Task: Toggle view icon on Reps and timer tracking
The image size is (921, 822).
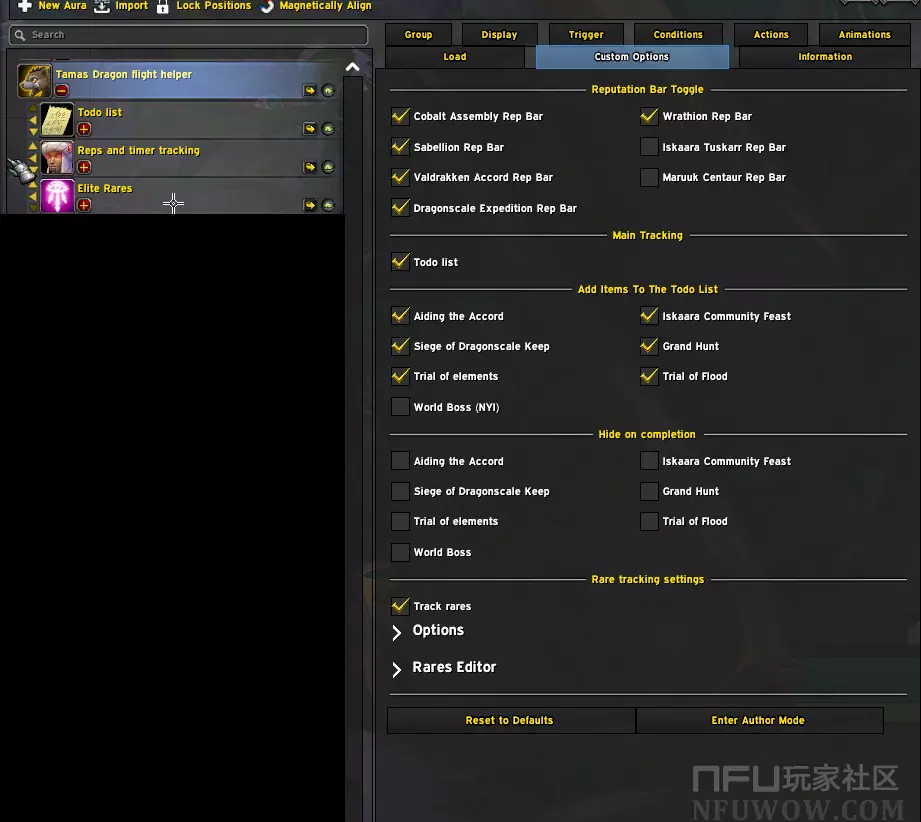Action: [x=328, y=167]
